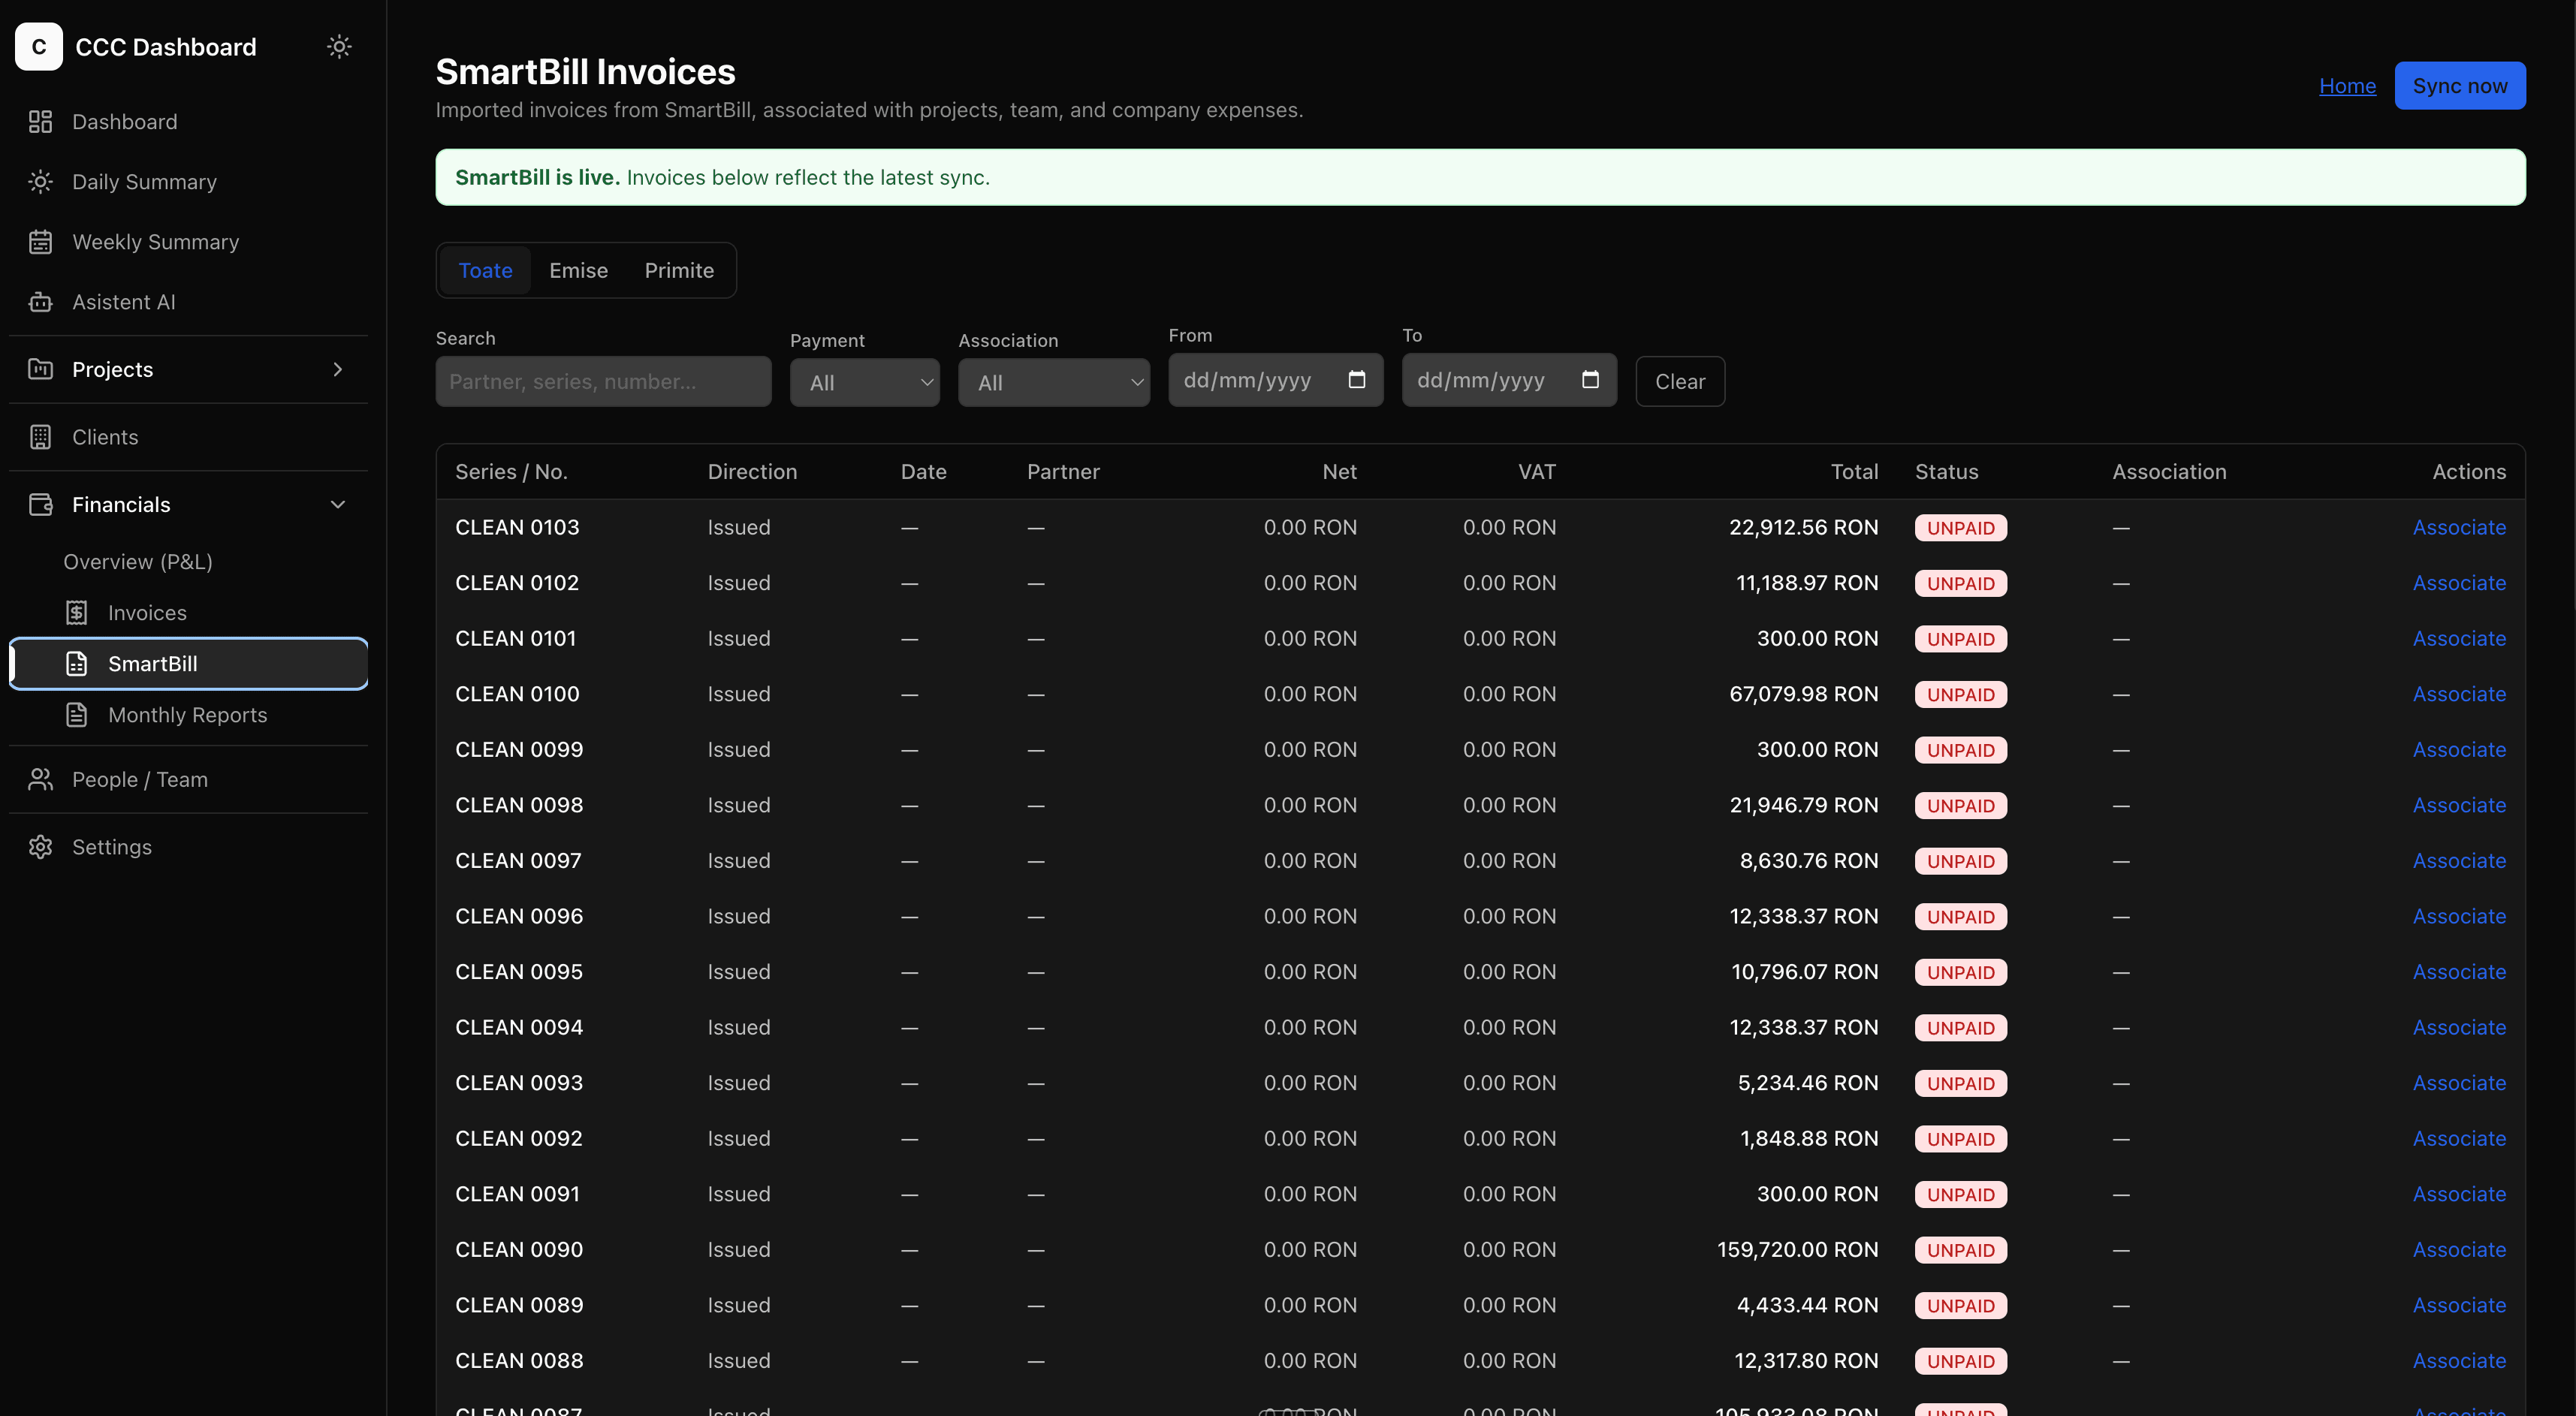Viewport: 2576px width, 1416px height.
Task: Click the Series / No. column header
Action: [511, 471]
